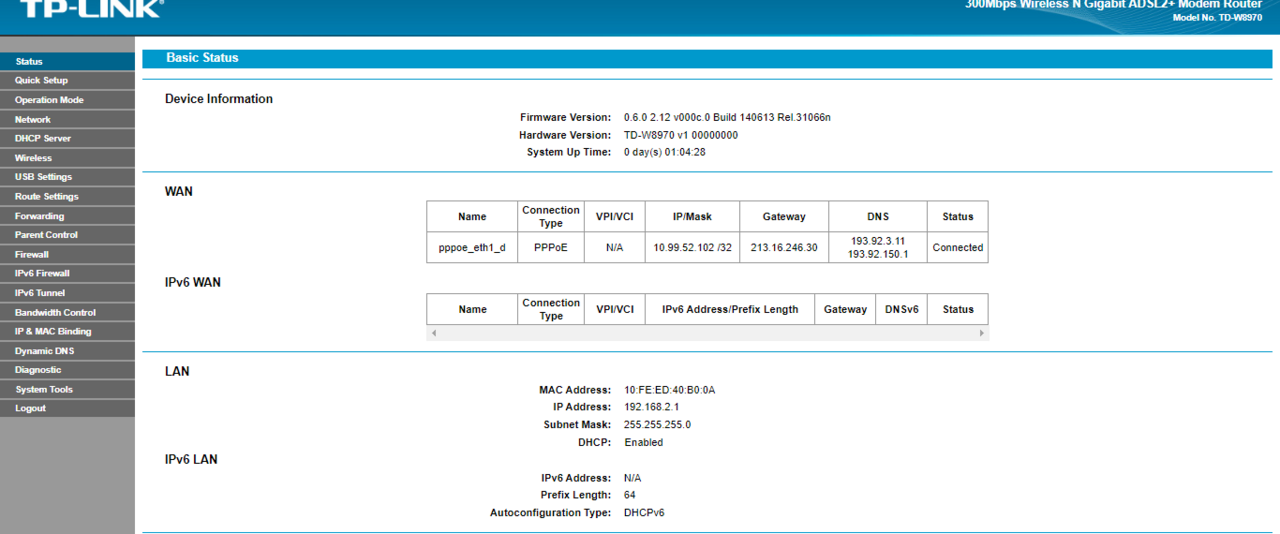Click WAN table IP/Mask column header
This screenshot has width=1280, height=534.
(x=693, y=217)
